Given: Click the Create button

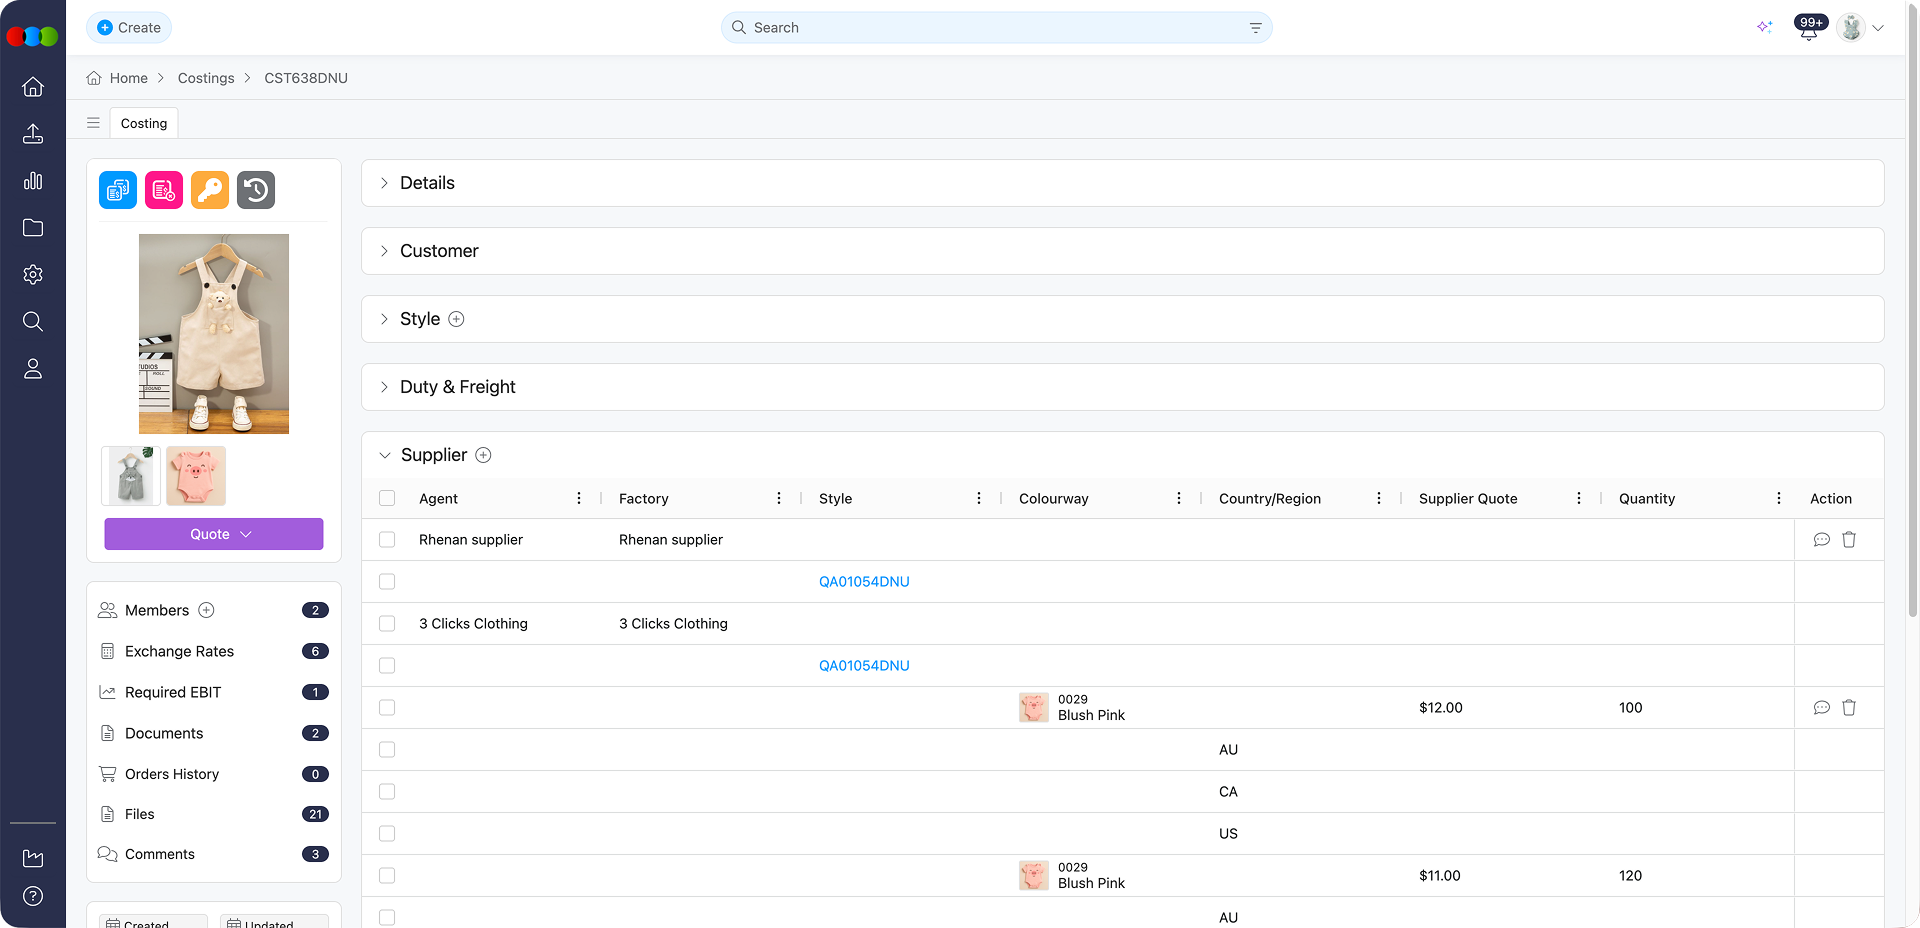Looking at the screenshot, I should point(129,28).
